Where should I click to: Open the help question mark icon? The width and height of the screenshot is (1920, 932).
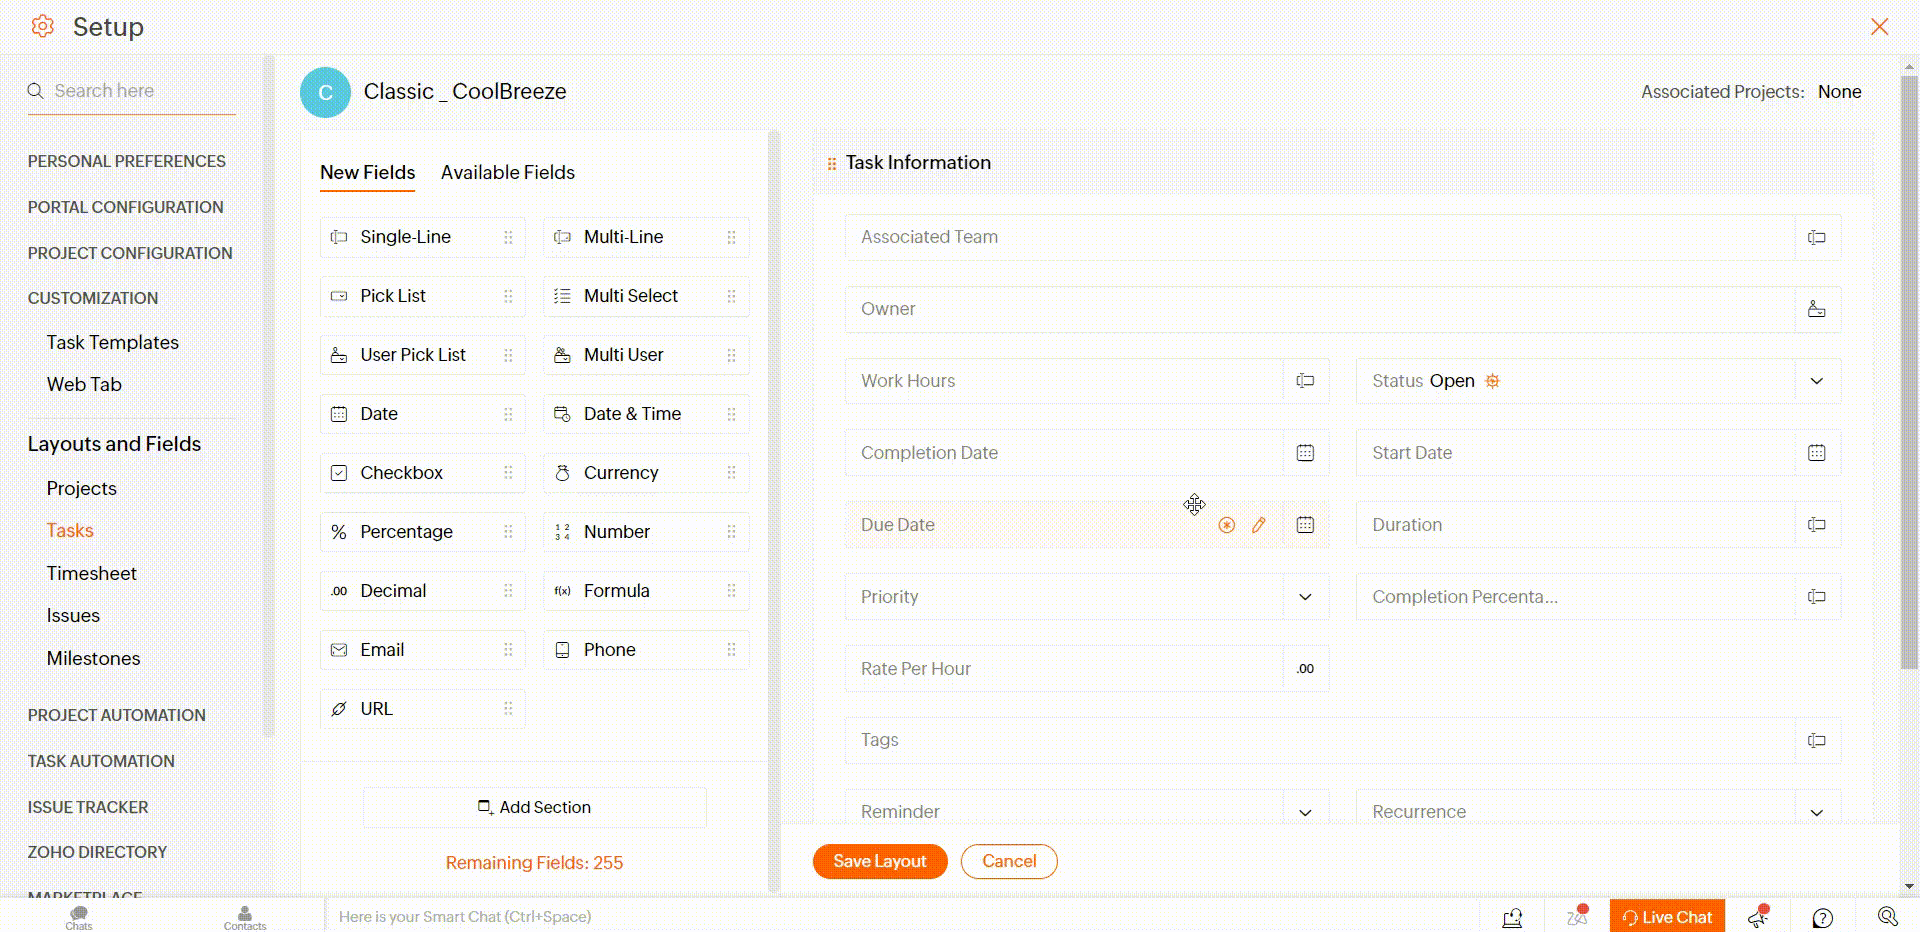pos(1822,917)
